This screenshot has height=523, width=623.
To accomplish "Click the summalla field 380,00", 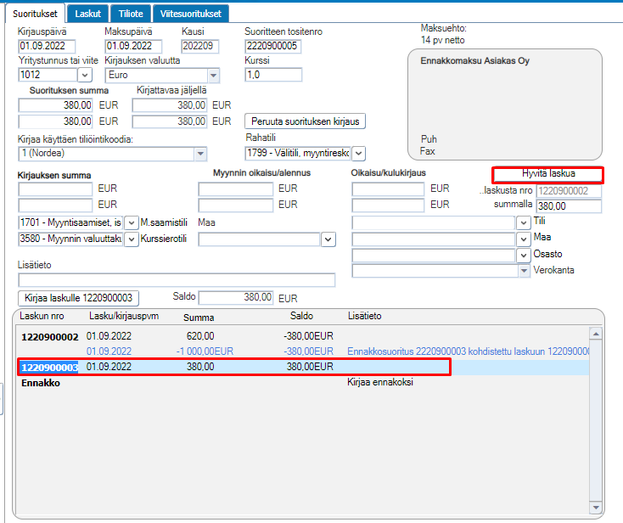I will (569, 206).
